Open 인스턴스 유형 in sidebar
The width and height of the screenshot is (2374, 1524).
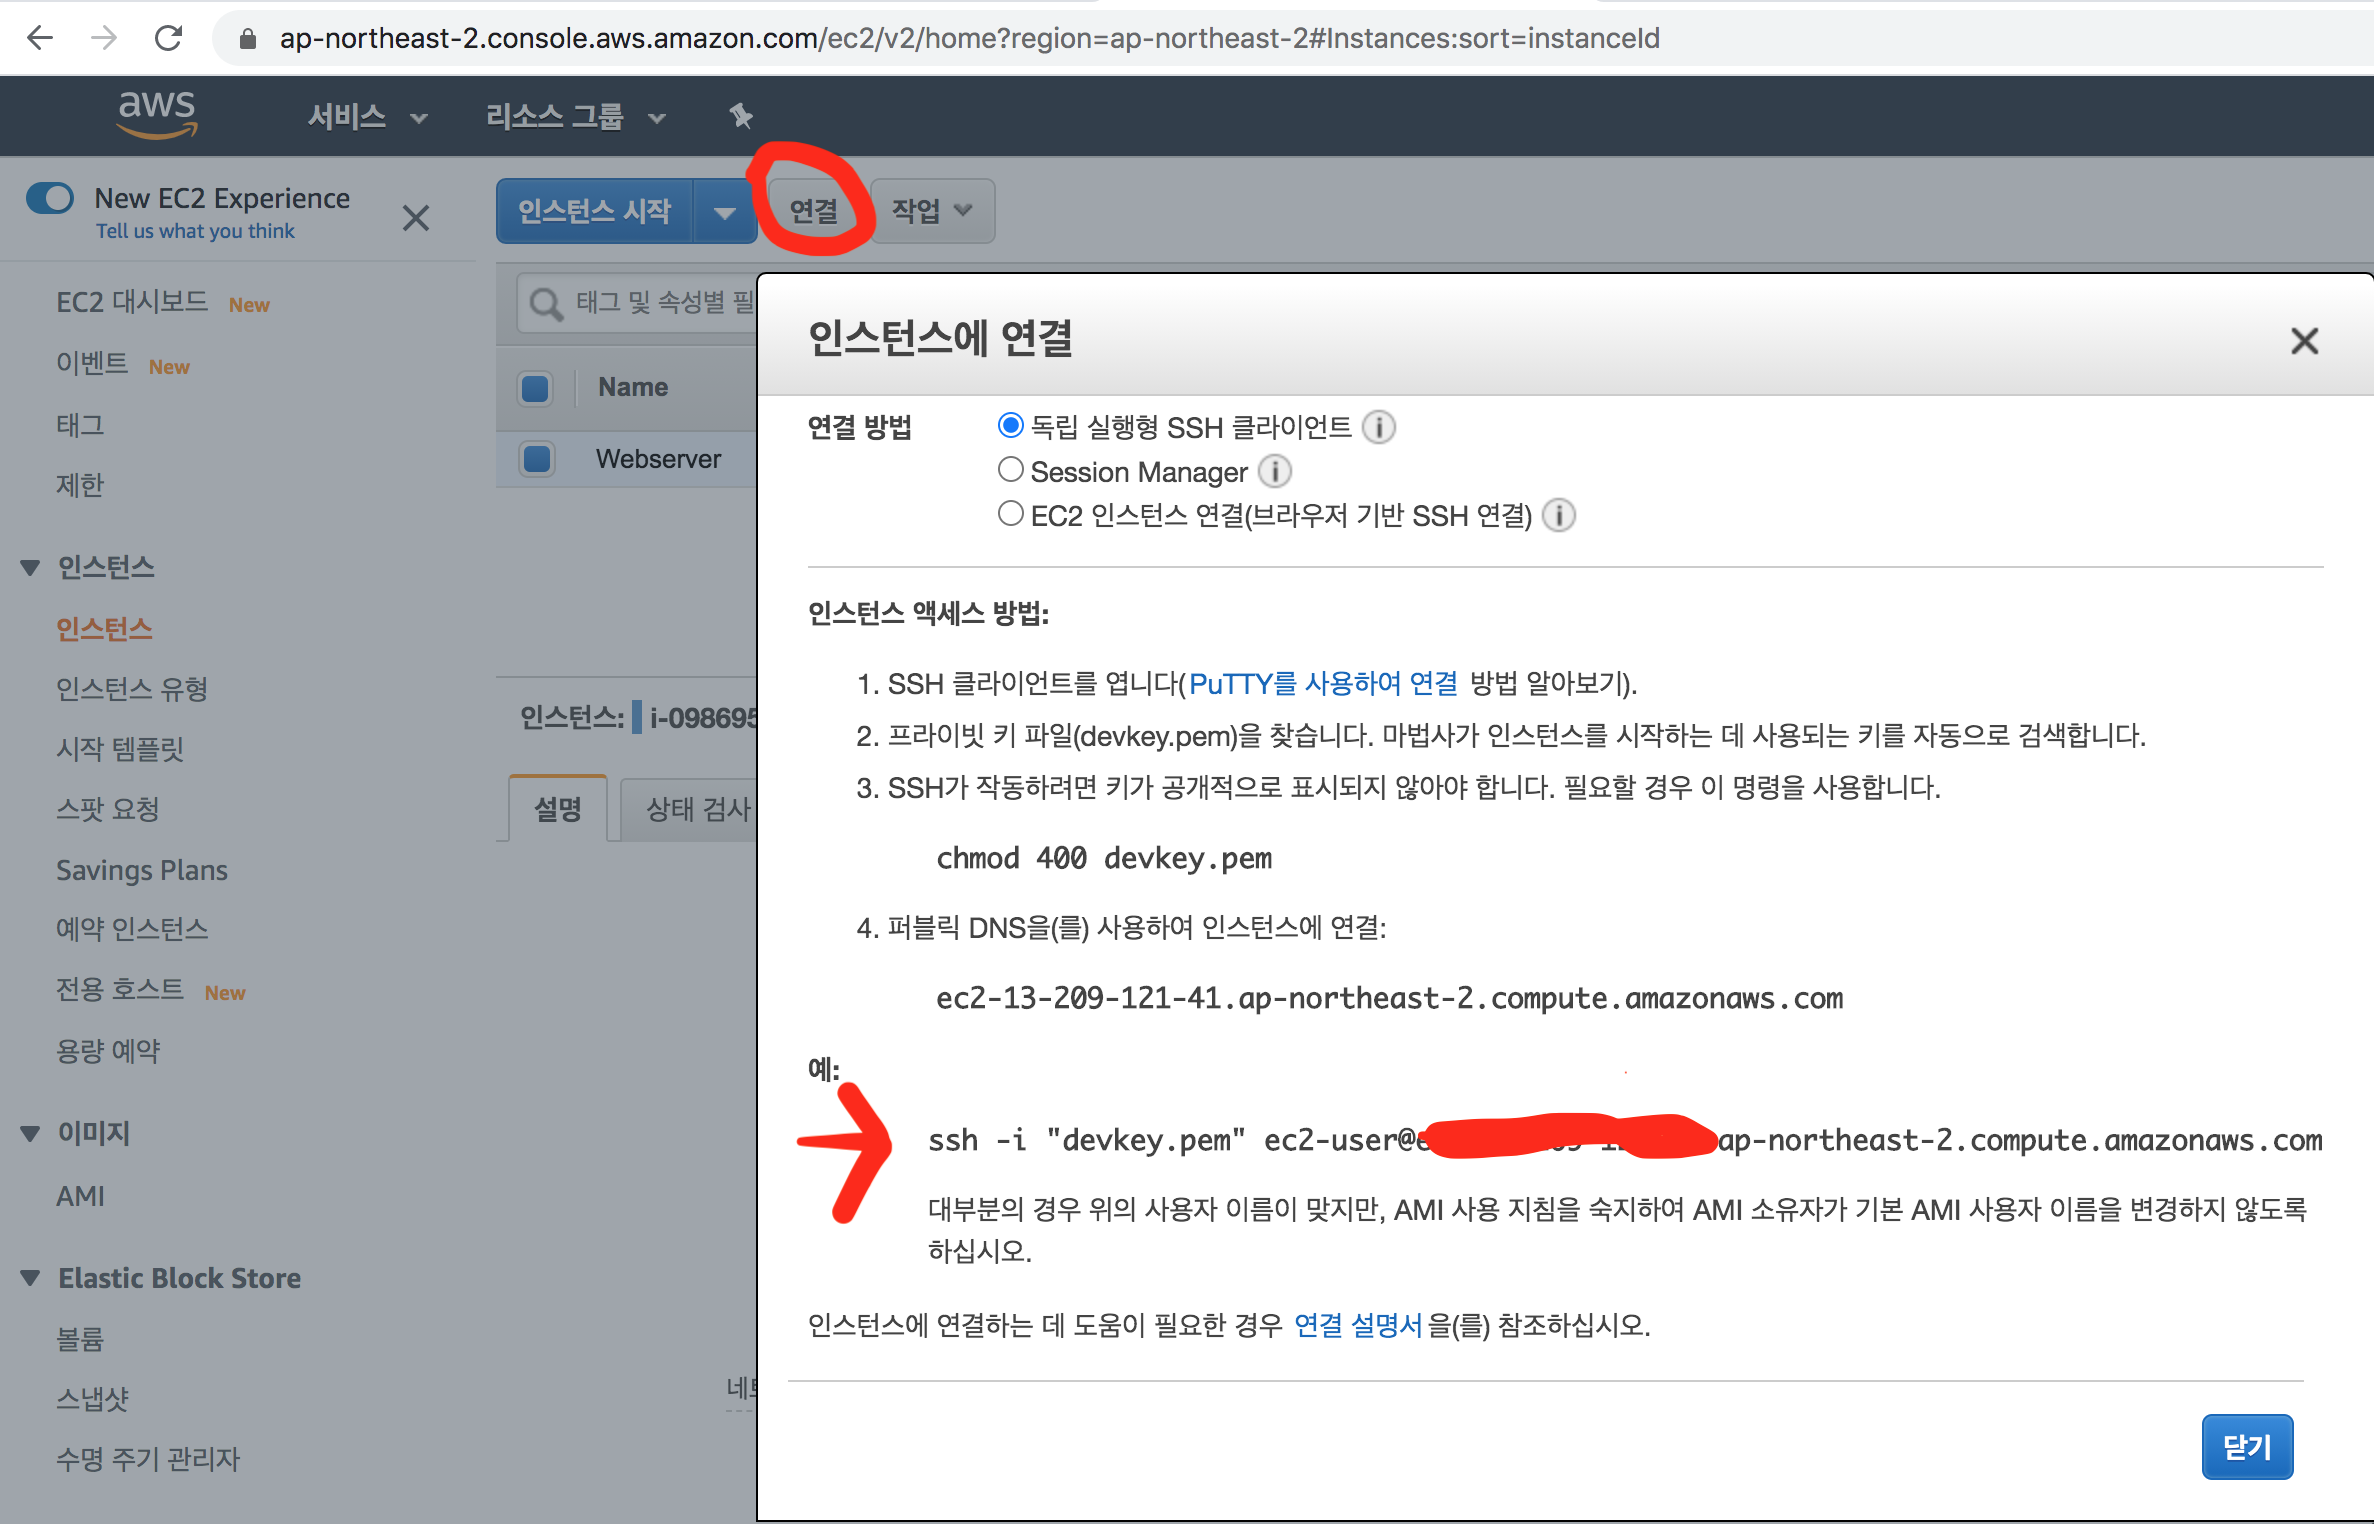pyautogui.click(x=132, y=688)
